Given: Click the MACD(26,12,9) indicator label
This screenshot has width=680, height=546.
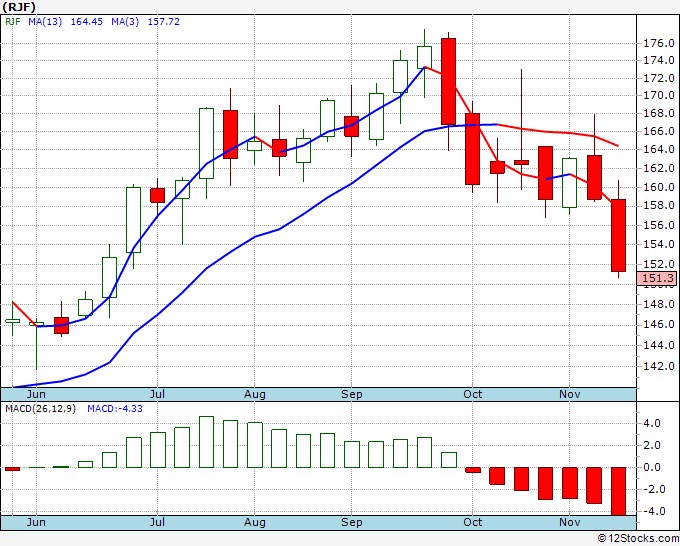Looking at the screenshot, I should pos(40,409).
